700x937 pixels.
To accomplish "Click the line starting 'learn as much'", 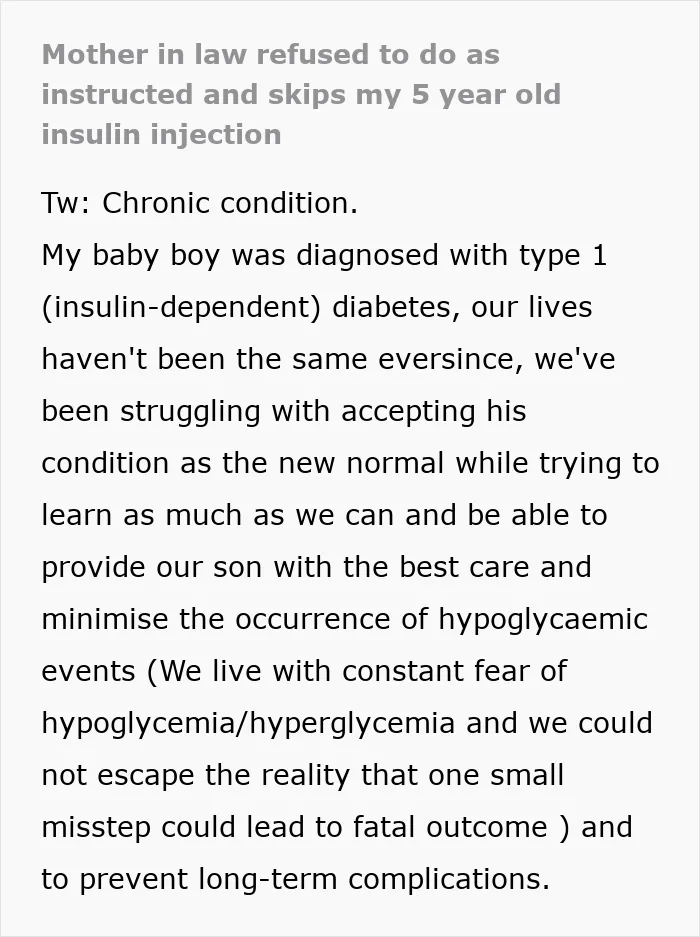I will [x=325, y=516].
